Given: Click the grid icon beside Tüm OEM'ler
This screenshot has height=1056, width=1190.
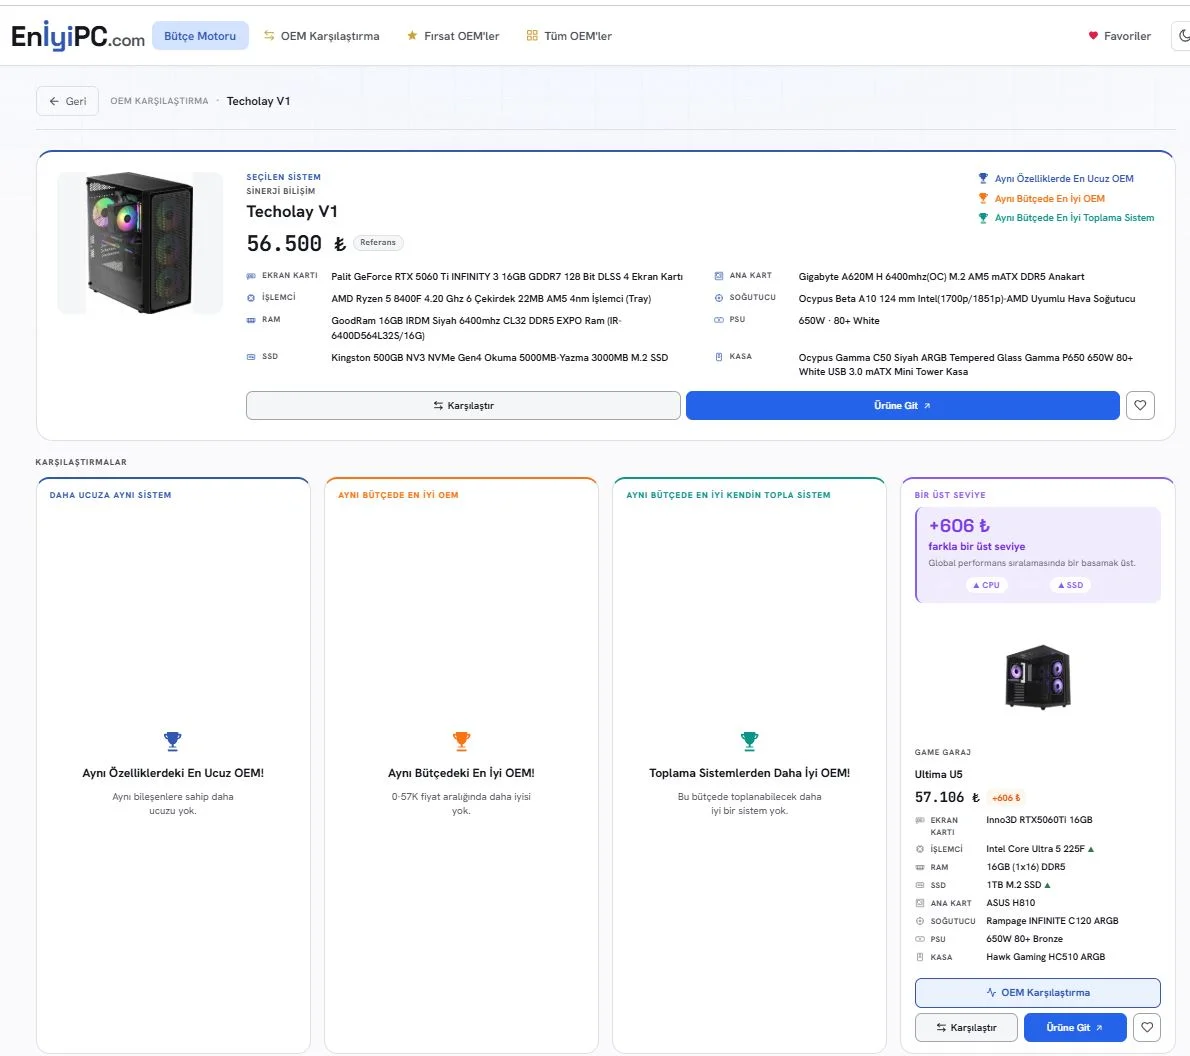Looking at the screenshot, I should [532, 36].
